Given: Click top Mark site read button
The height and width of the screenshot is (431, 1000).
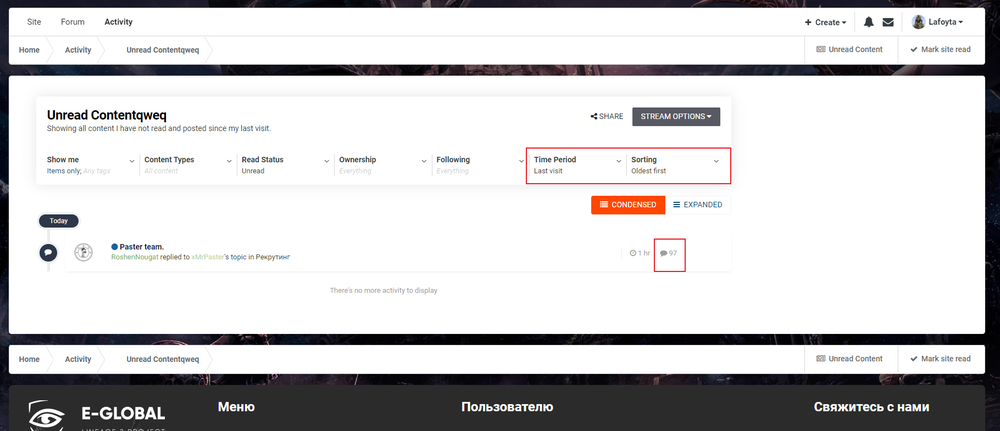Looking at the screenshot, I should point(939,49).
